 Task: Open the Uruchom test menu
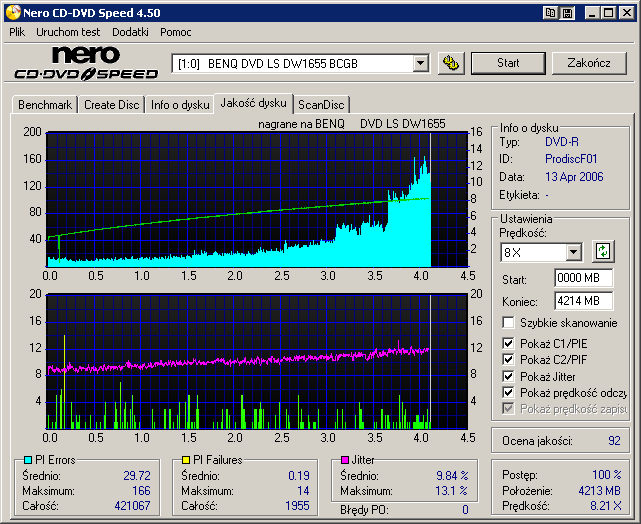click(x=68, y=32)
